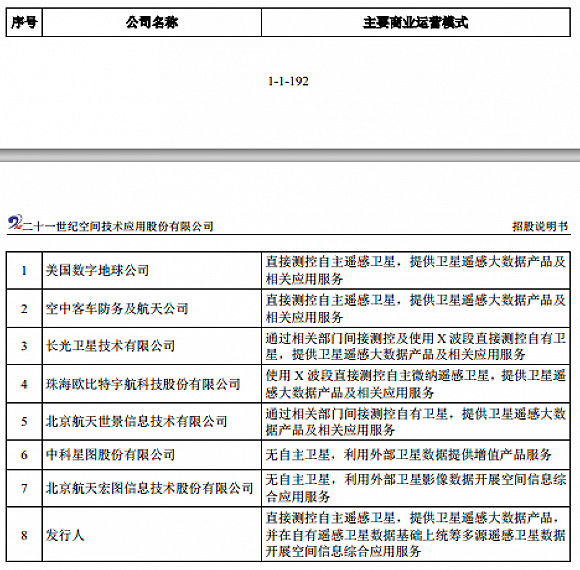Click description 通过相关部门间接测控自有卫星
The image size is (580, 570).
(416, 421)
